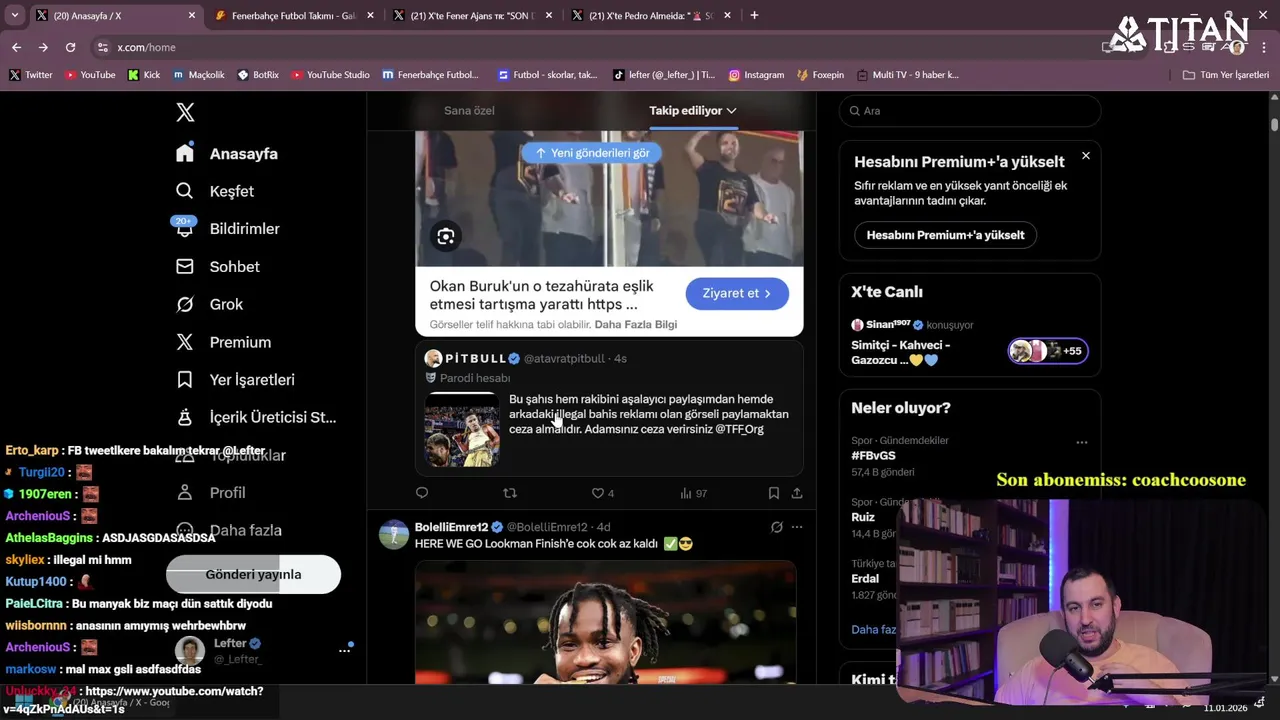This screenshot has height=720, width=1280.
Task: Expand Tüm Yer İşaretleri bookmarks folder
Action: pos(1225,75)
